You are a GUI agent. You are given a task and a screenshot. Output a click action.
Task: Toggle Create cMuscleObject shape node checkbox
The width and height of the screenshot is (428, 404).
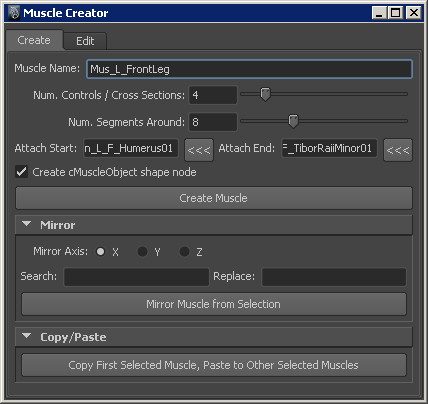click(22, 172)
